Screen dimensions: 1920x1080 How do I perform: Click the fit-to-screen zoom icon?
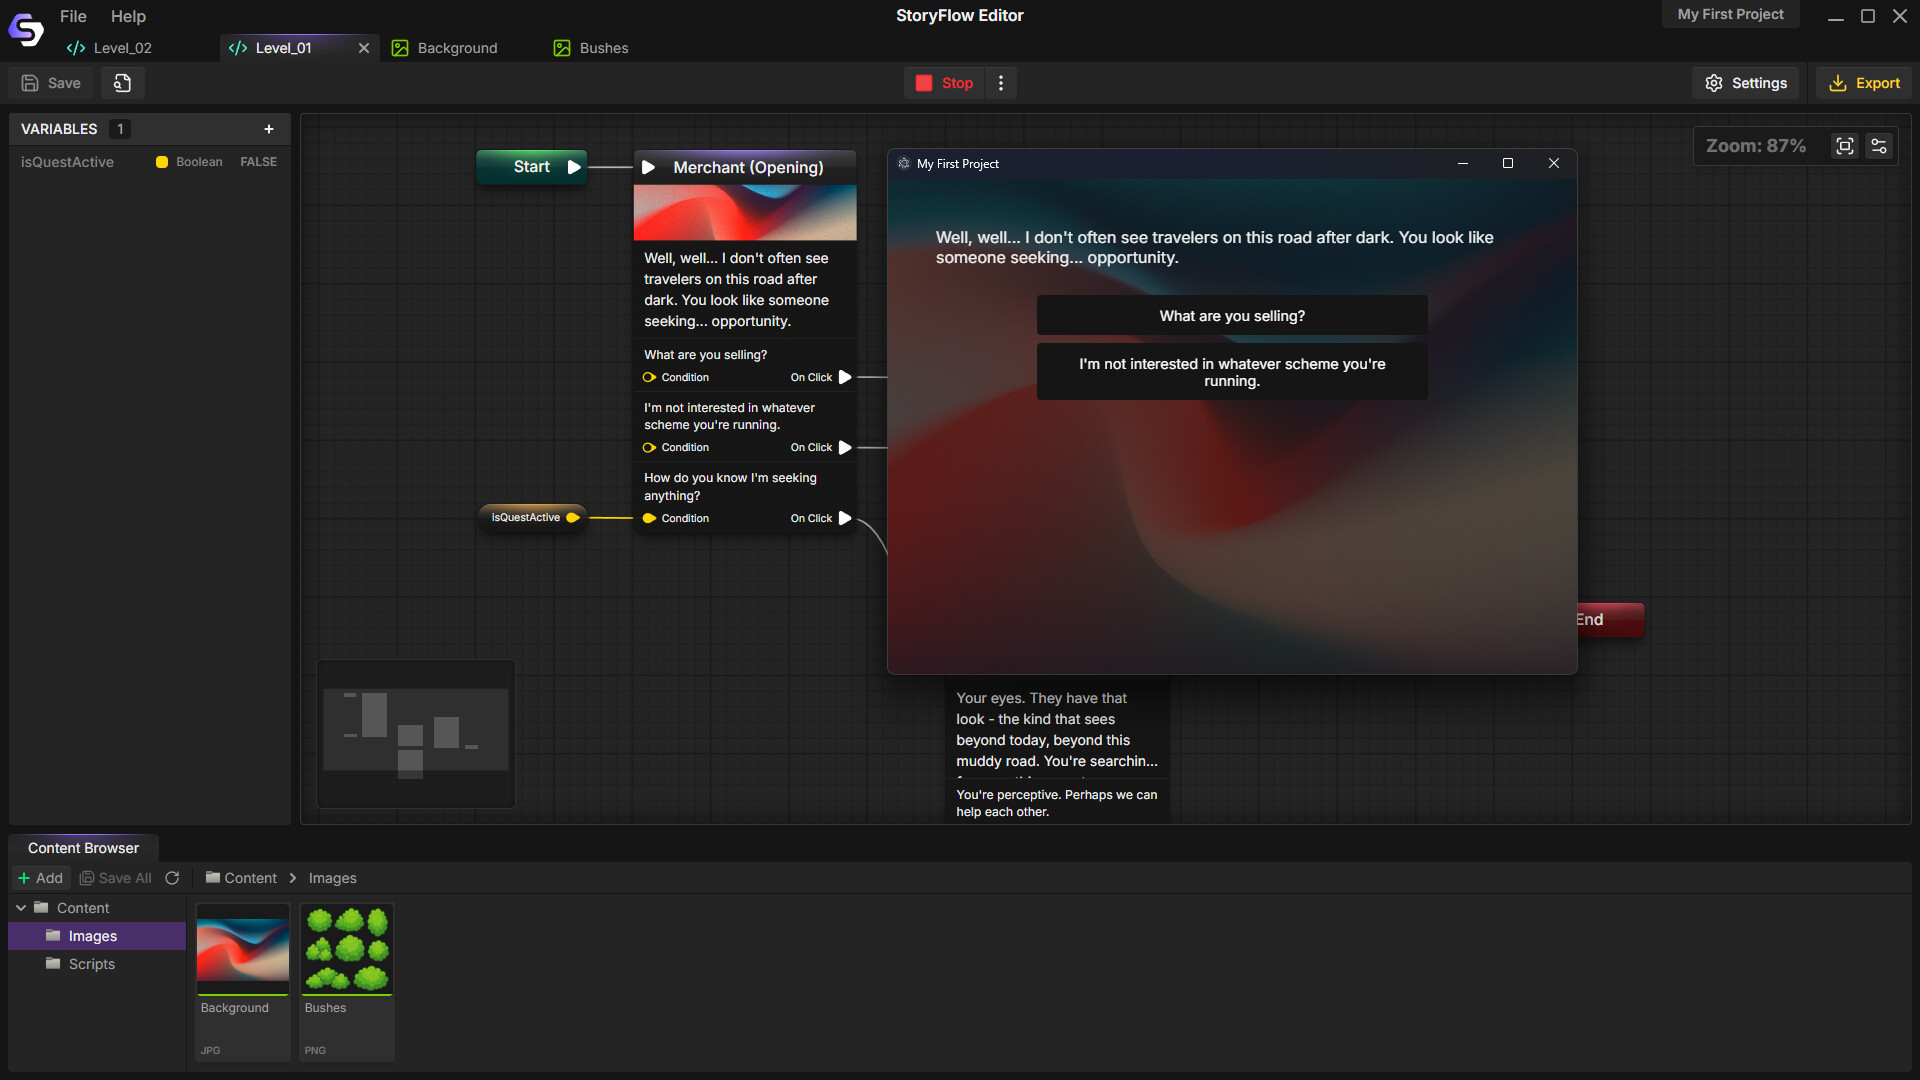coord(1844,146)
